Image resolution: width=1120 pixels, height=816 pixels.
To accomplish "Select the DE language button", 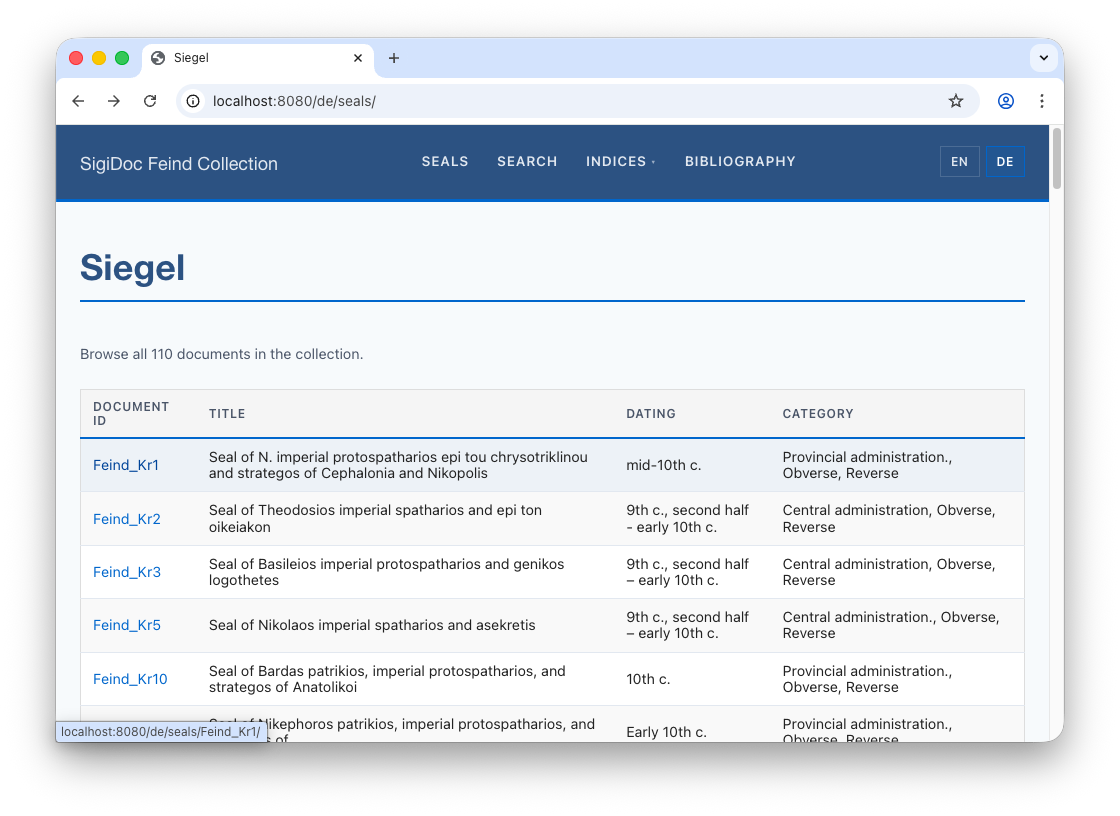I will click(x=1005, y=162).
